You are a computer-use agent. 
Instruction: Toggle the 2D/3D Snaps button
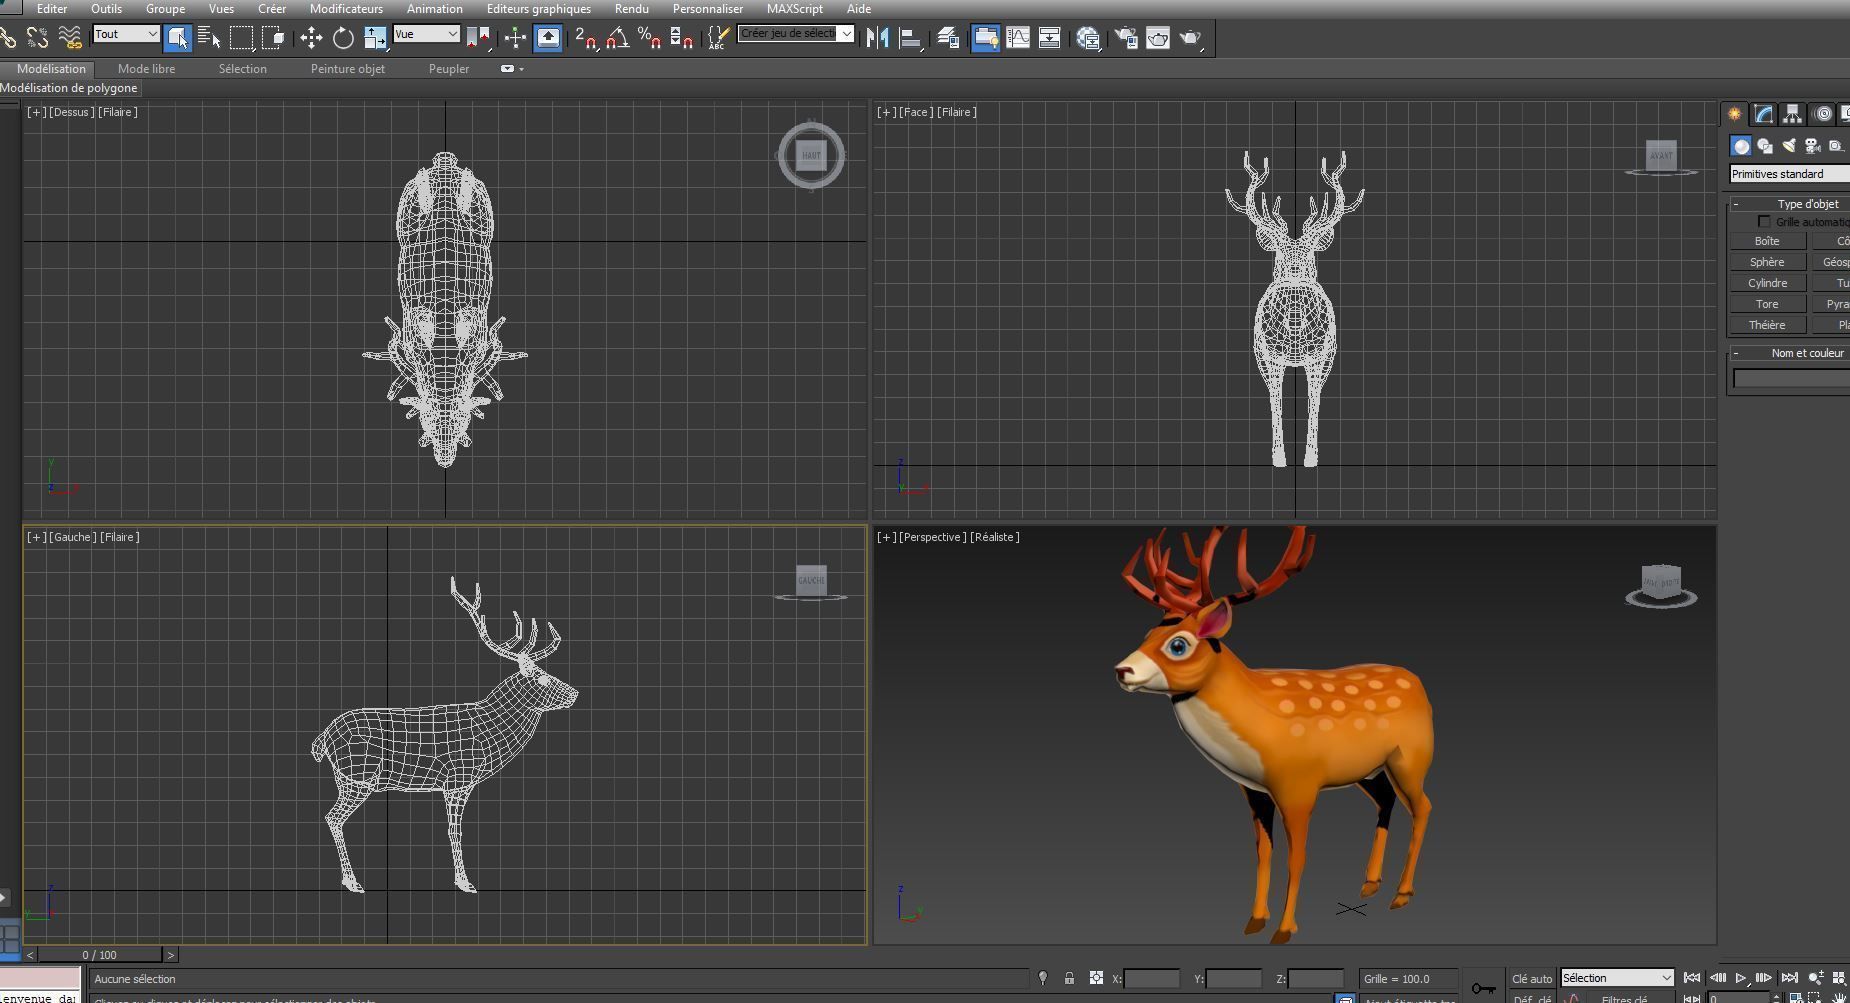586,38
